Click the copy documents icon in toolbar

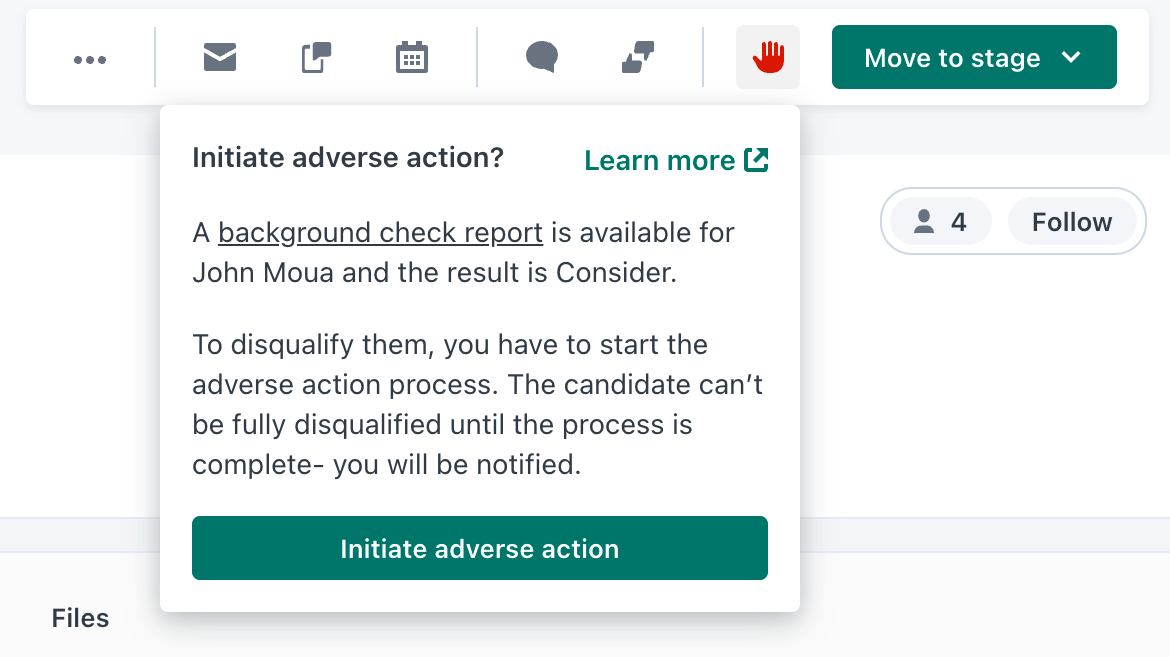click(316, 58)
